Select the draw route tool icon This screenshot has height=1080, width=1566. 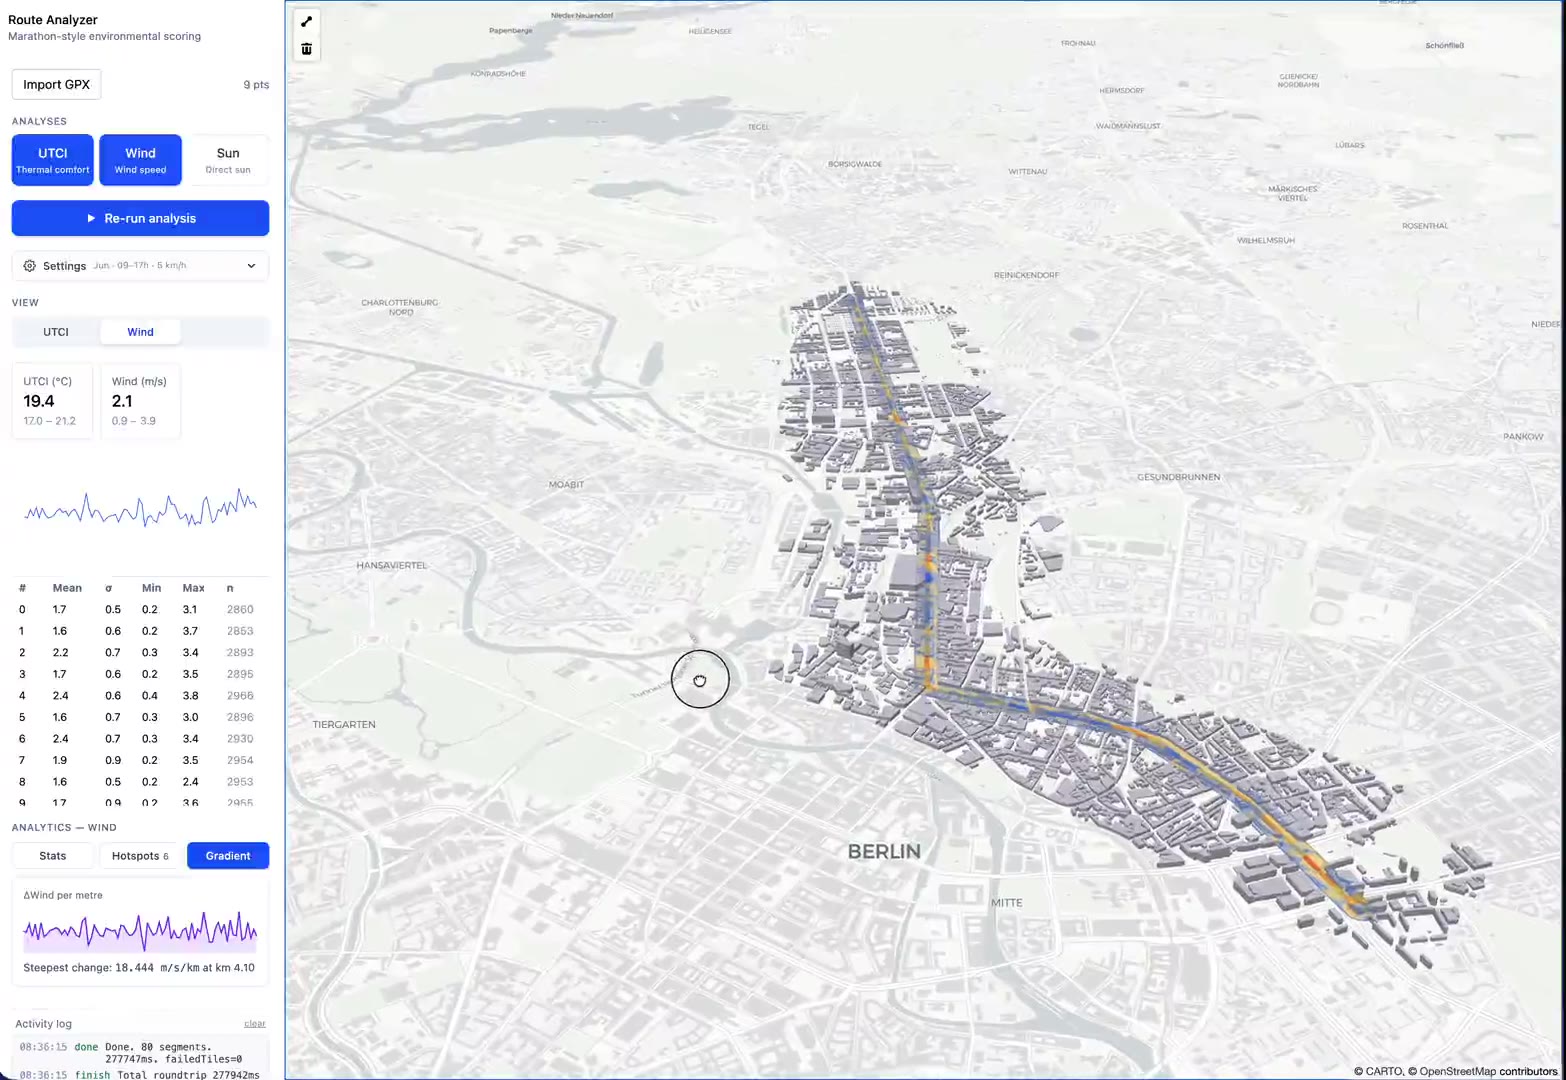(307, 22)
